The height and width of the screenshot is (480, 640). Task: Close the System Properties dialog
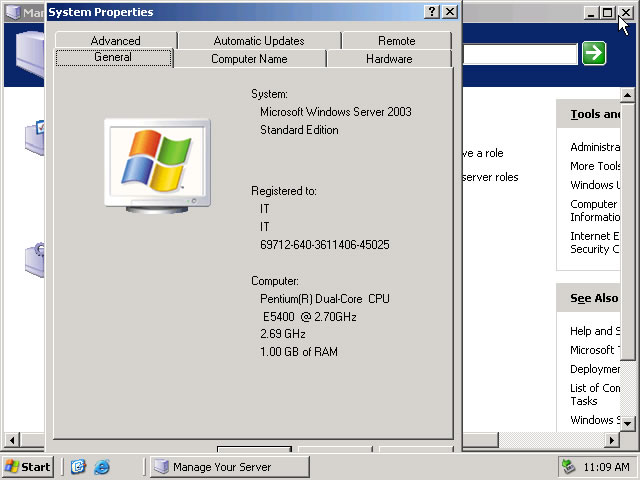click(x=450, y=12)
